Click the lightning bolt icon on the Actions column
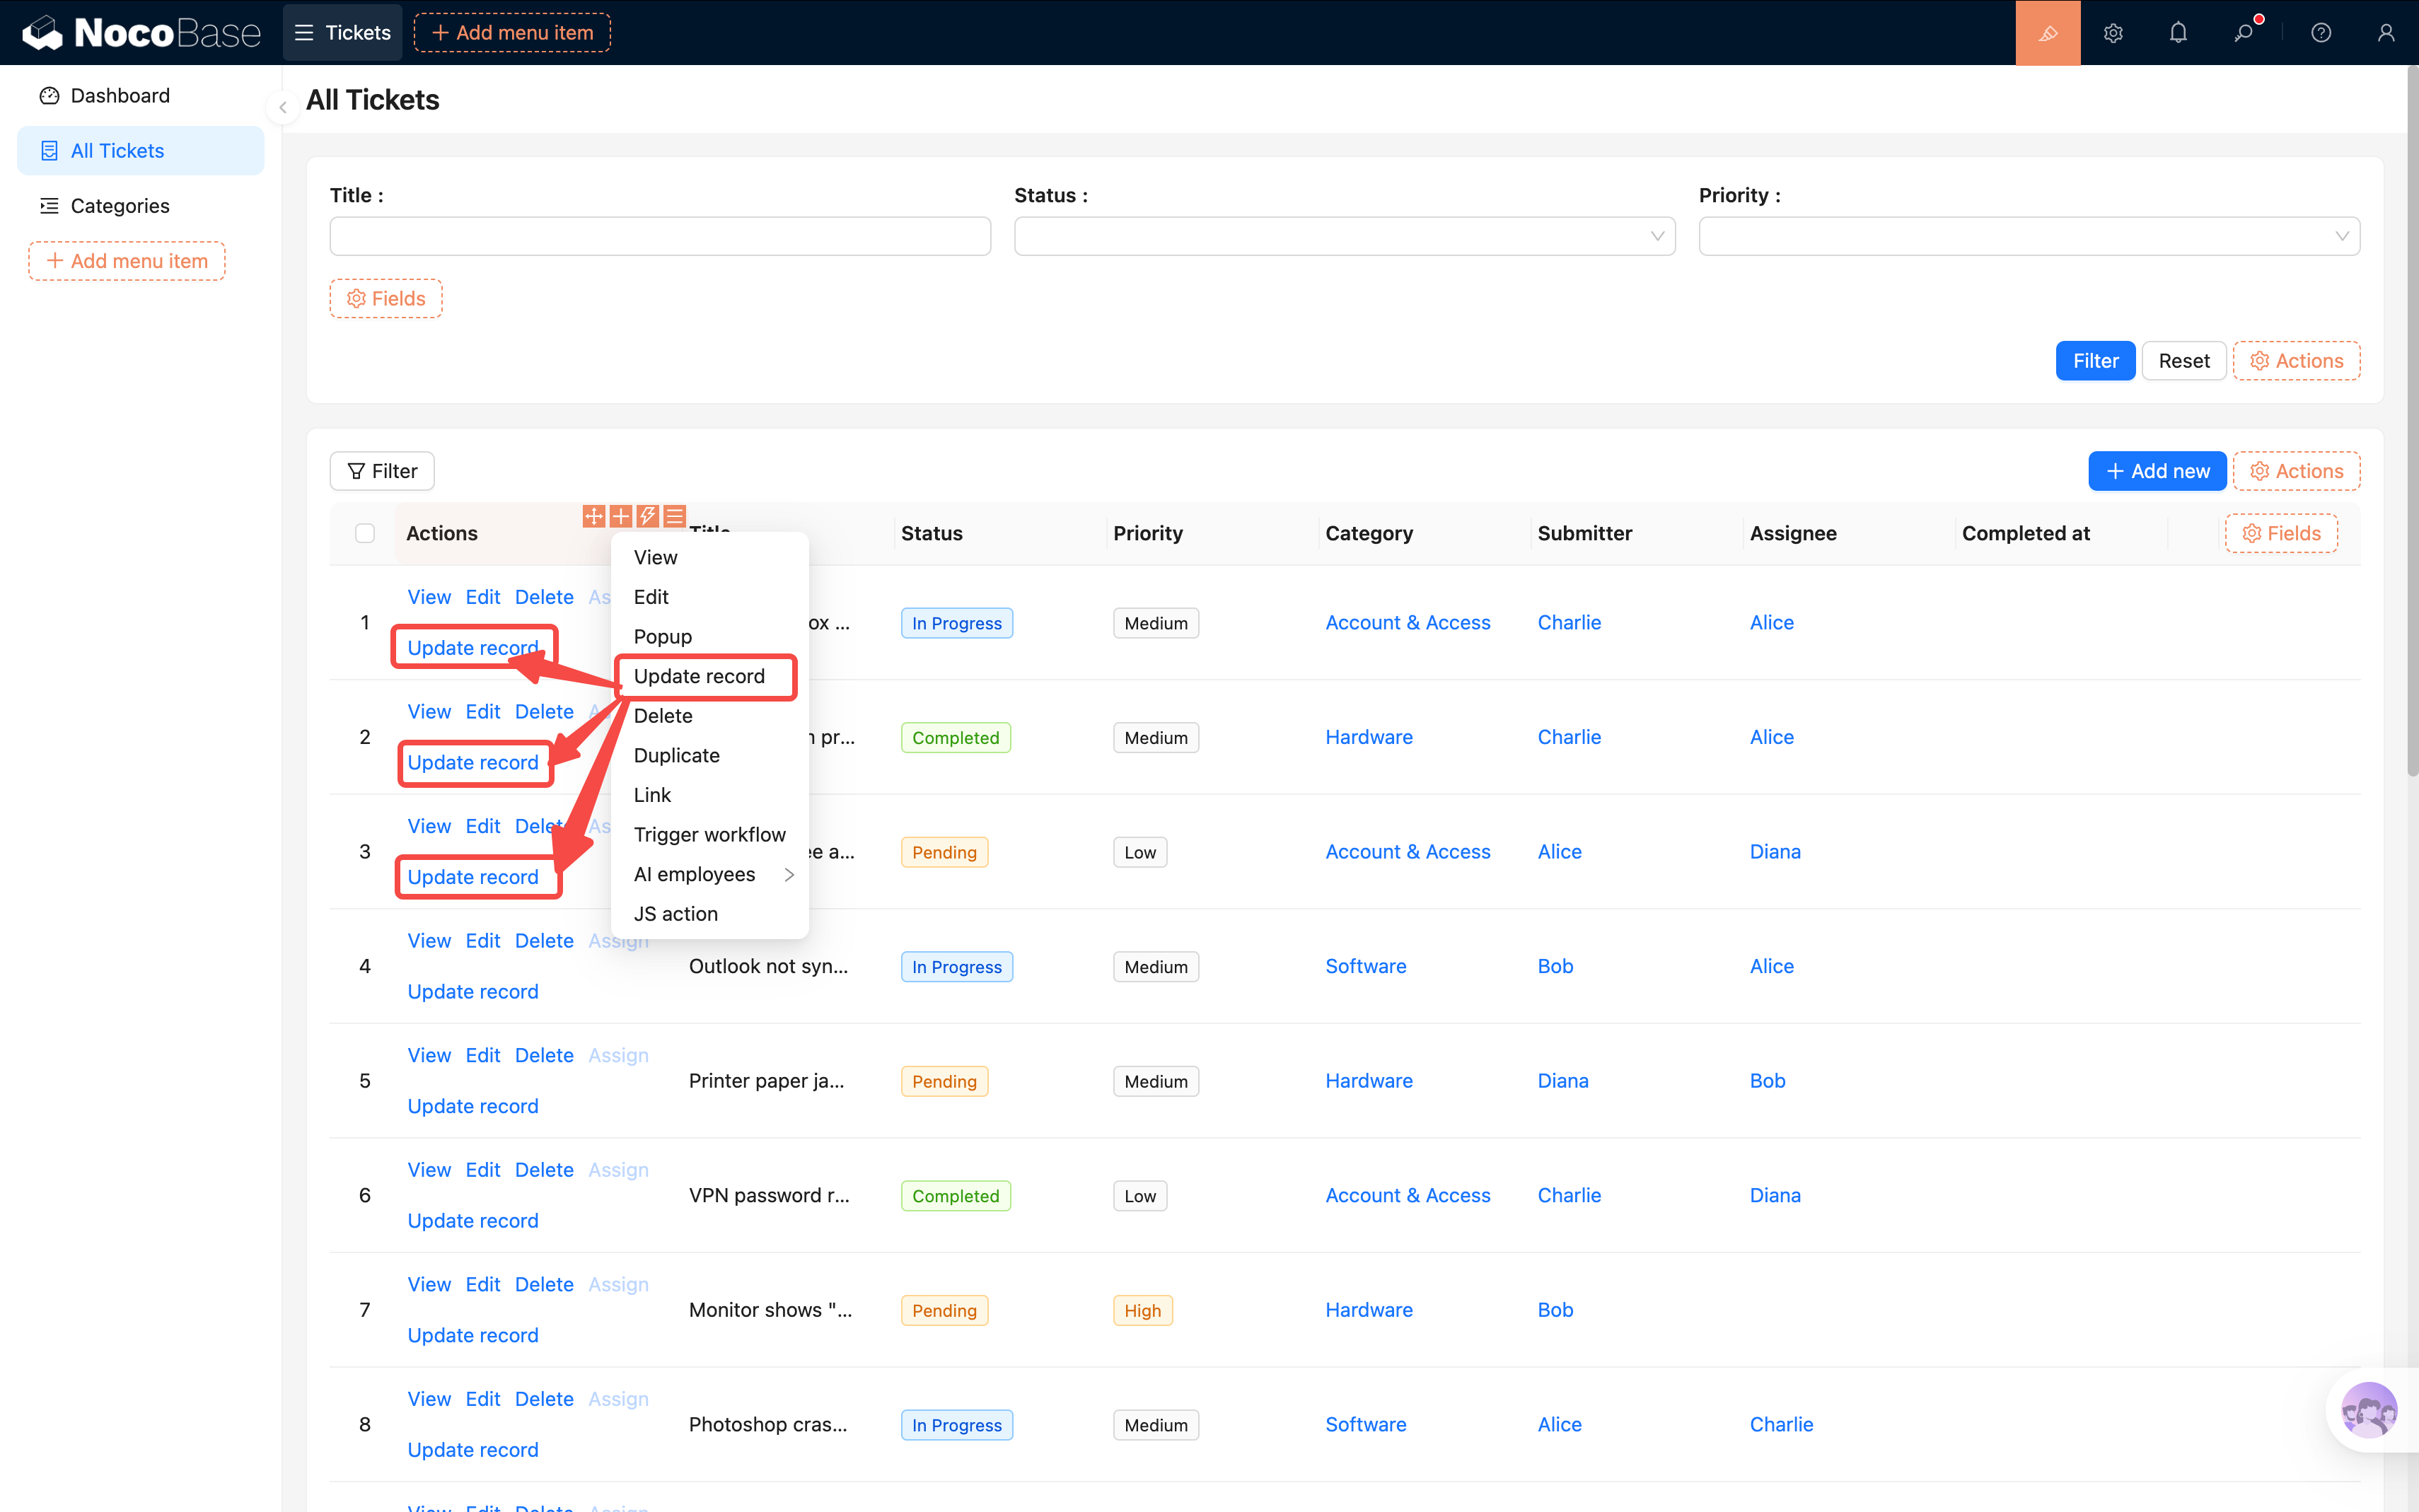The height and width of the screenshot is (1512, 2419). 648,516
